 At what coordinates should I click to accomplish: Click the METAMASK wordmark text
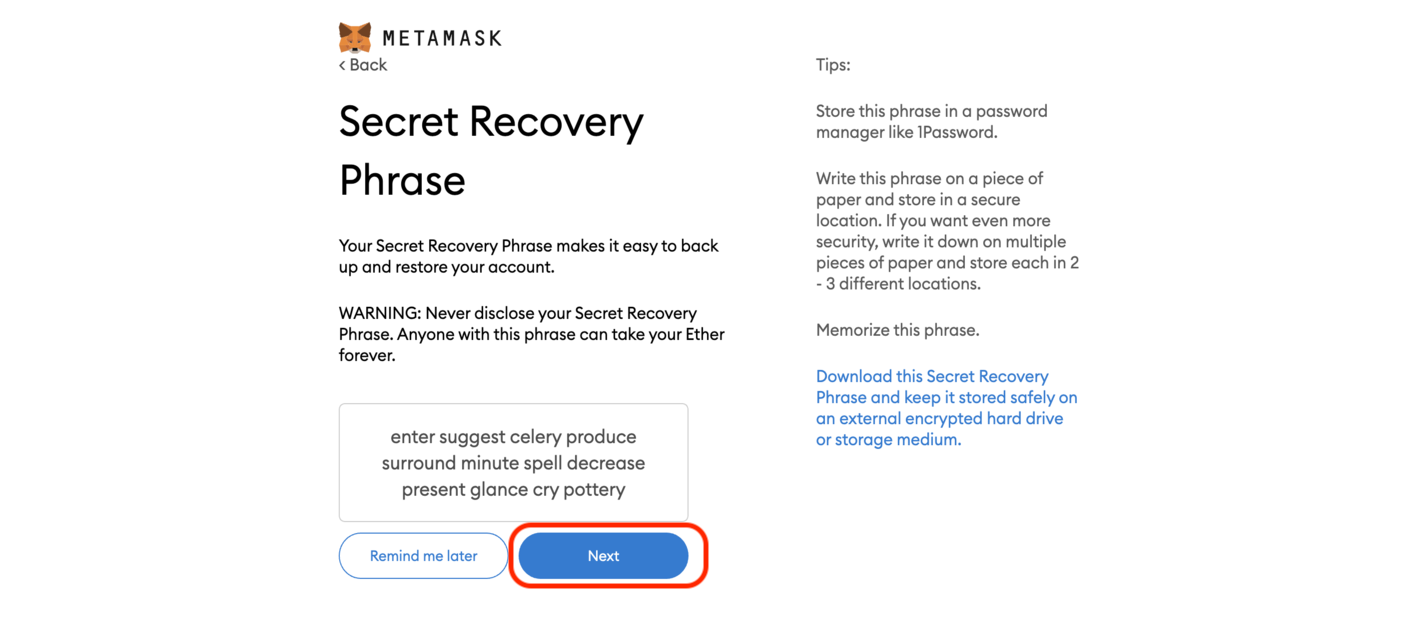(x=442, y=39)
